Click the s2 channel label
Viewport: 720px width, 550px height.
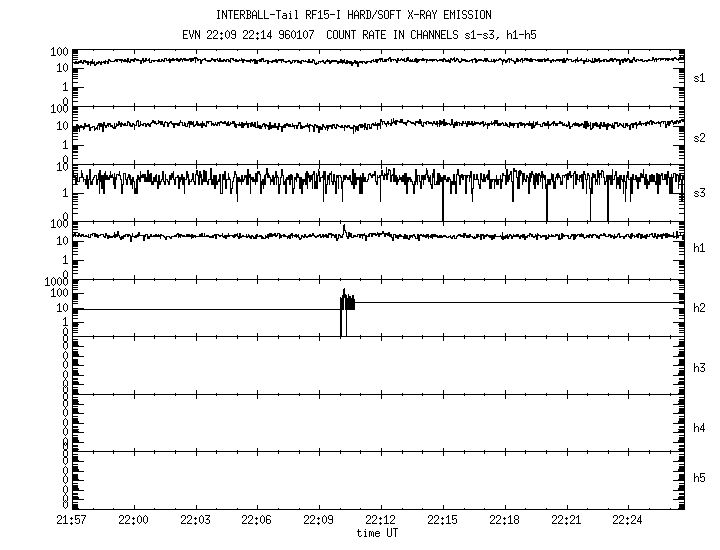(x=700, y=137)
